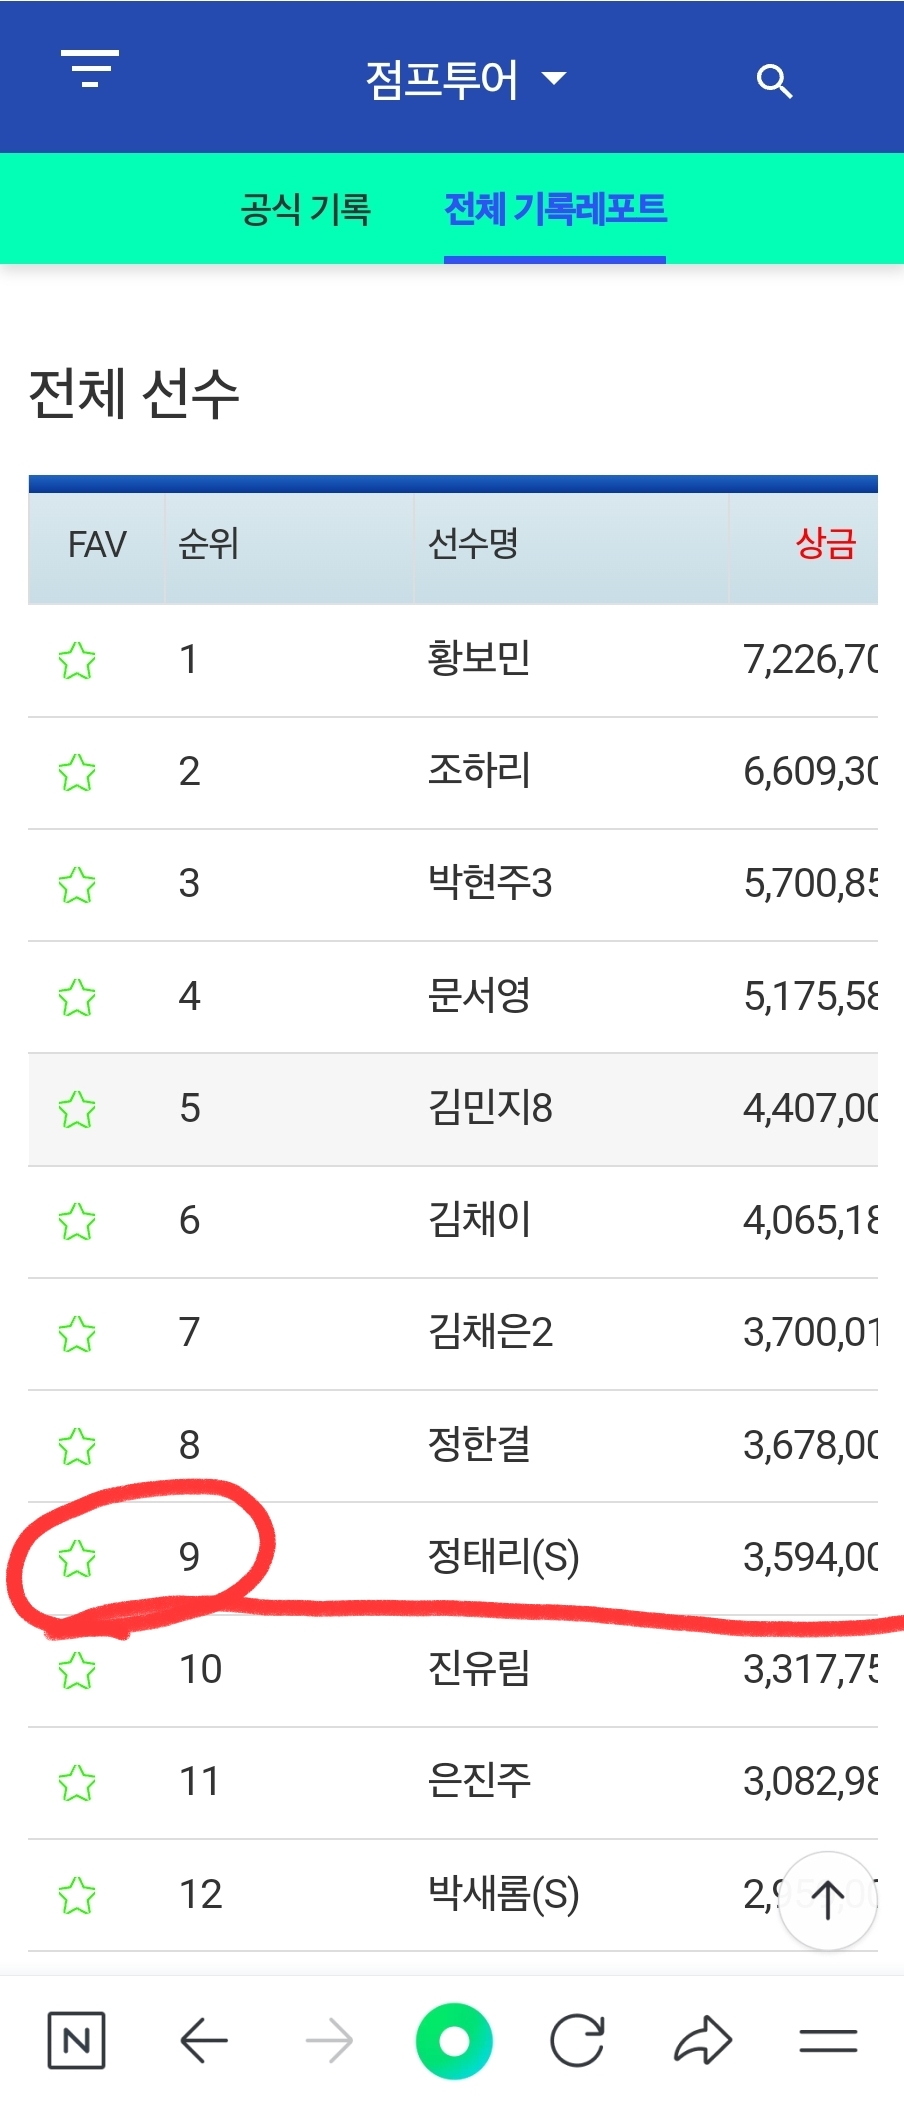The width and height of the screenshot is (904, 2106).
Task: Select the 전체 기록레포트 tab
Action: point(555,209)
